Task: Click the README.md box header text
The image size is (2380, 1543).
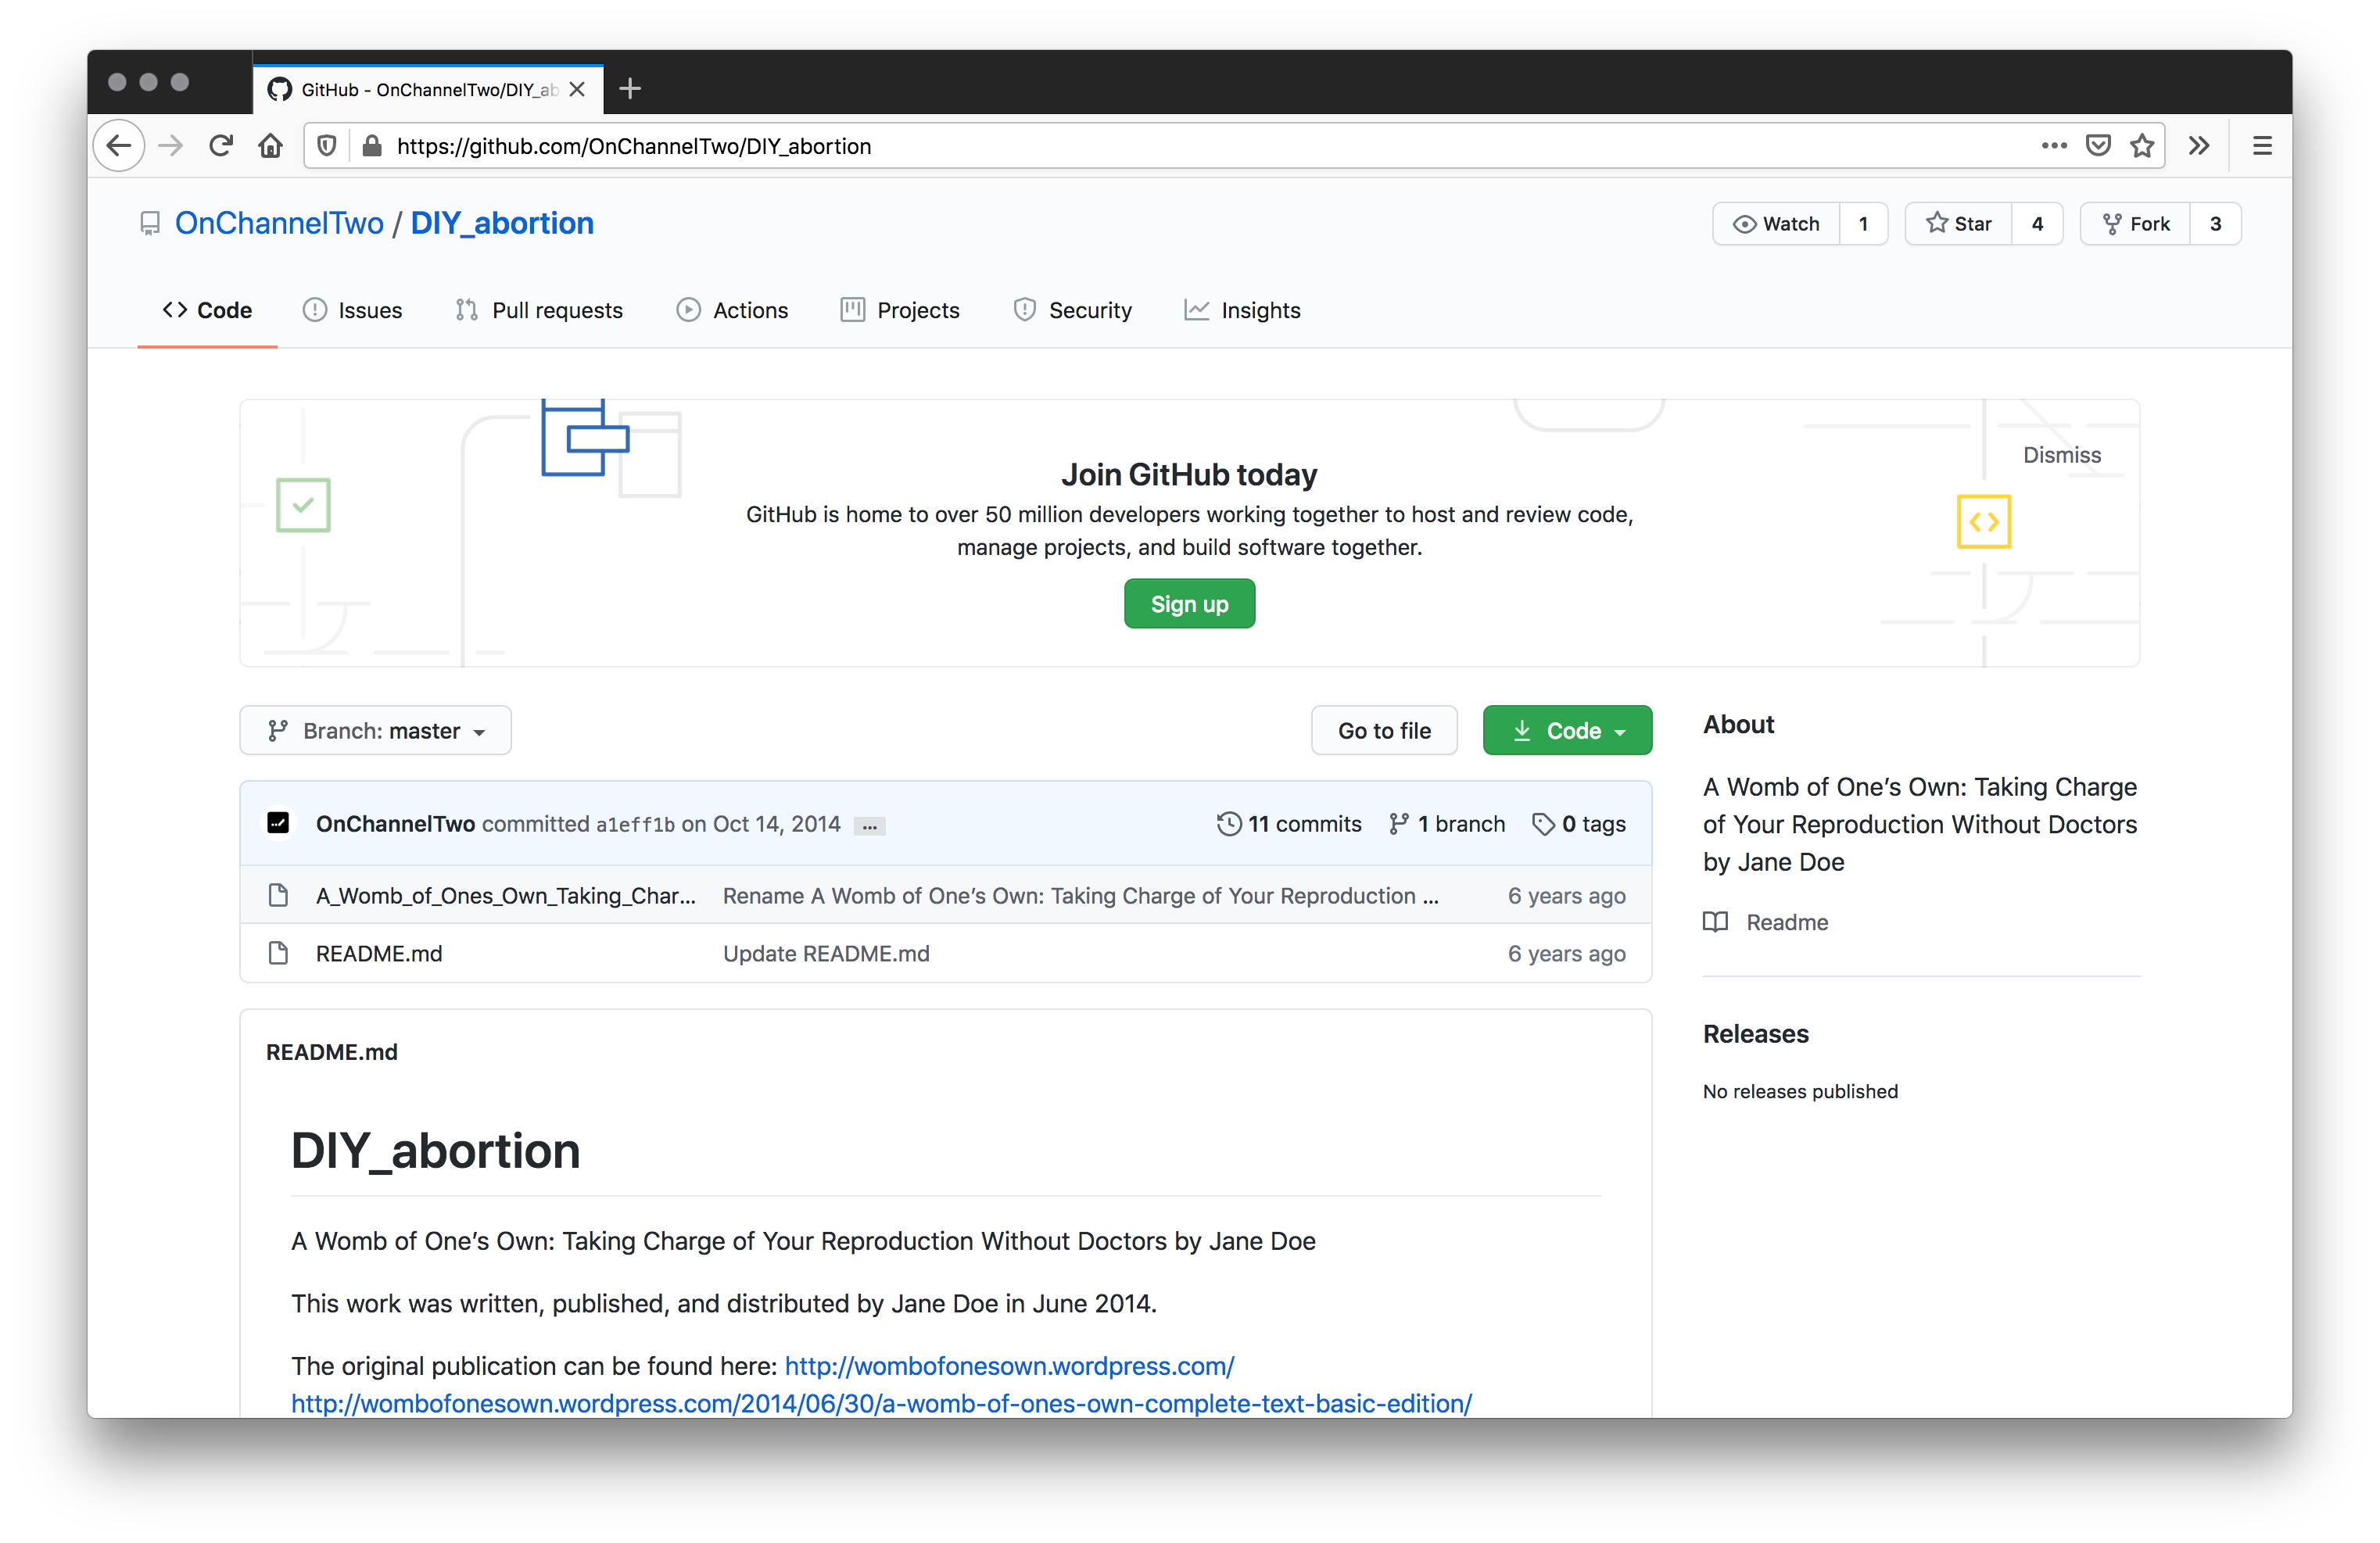Action: point(332,1052)
